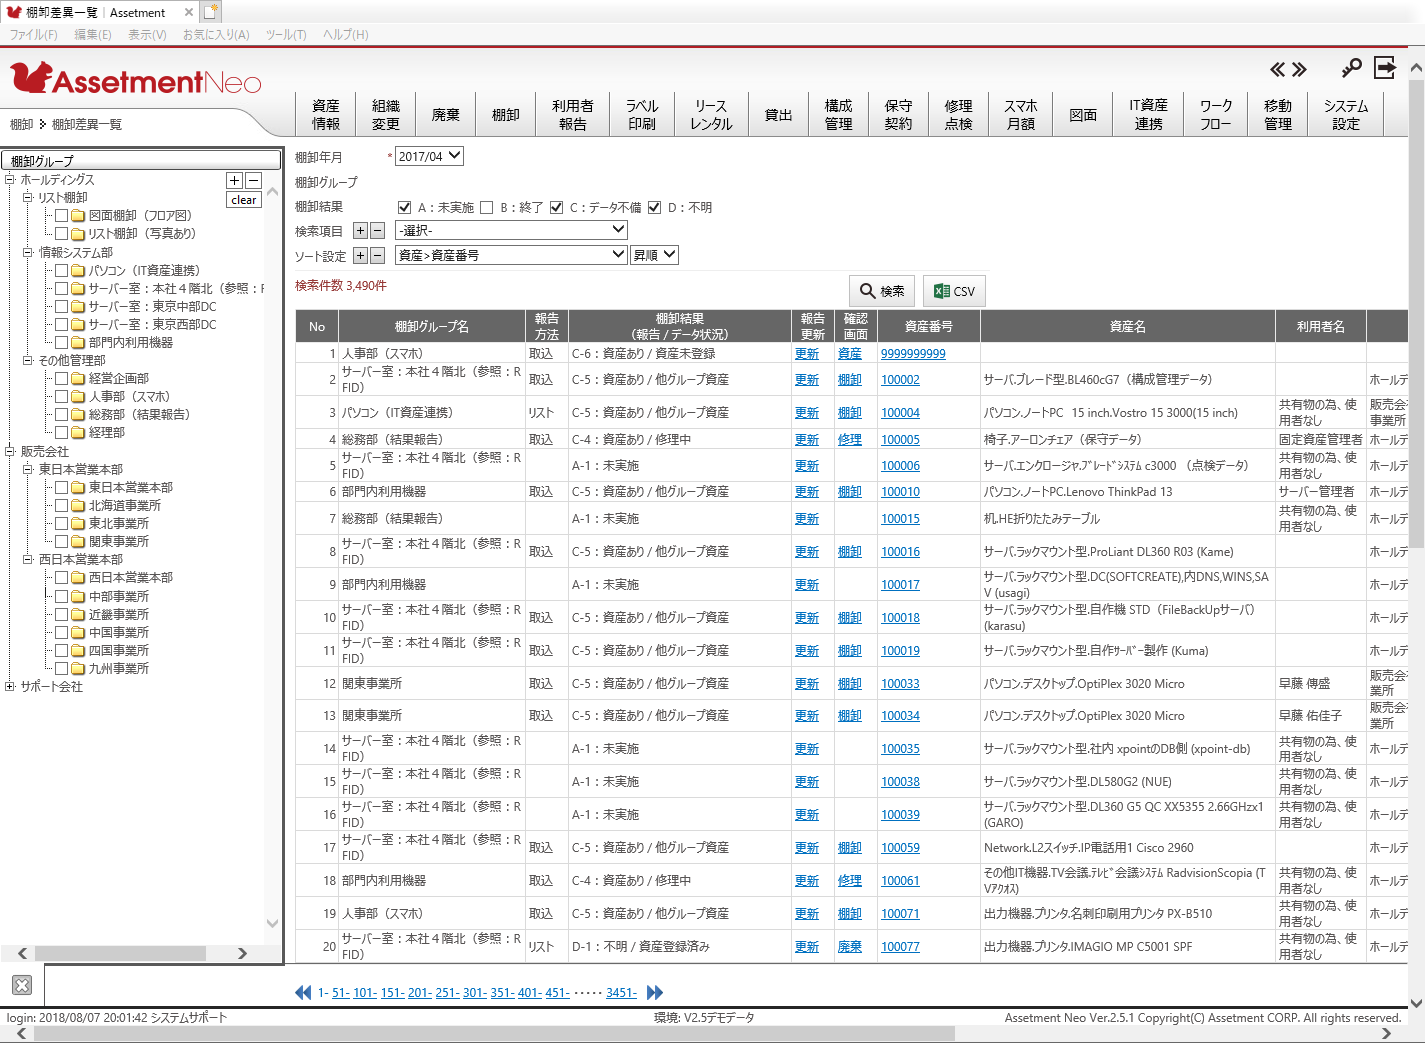Uncheck the A:未実施 checkbox
1425x1043 pixels.
click(405, 208)
